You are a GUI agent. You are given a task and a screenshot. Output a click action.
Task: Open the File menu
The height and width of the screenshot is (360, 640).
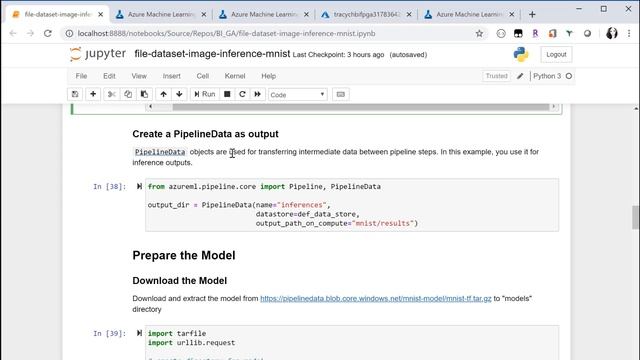(81, 76)
